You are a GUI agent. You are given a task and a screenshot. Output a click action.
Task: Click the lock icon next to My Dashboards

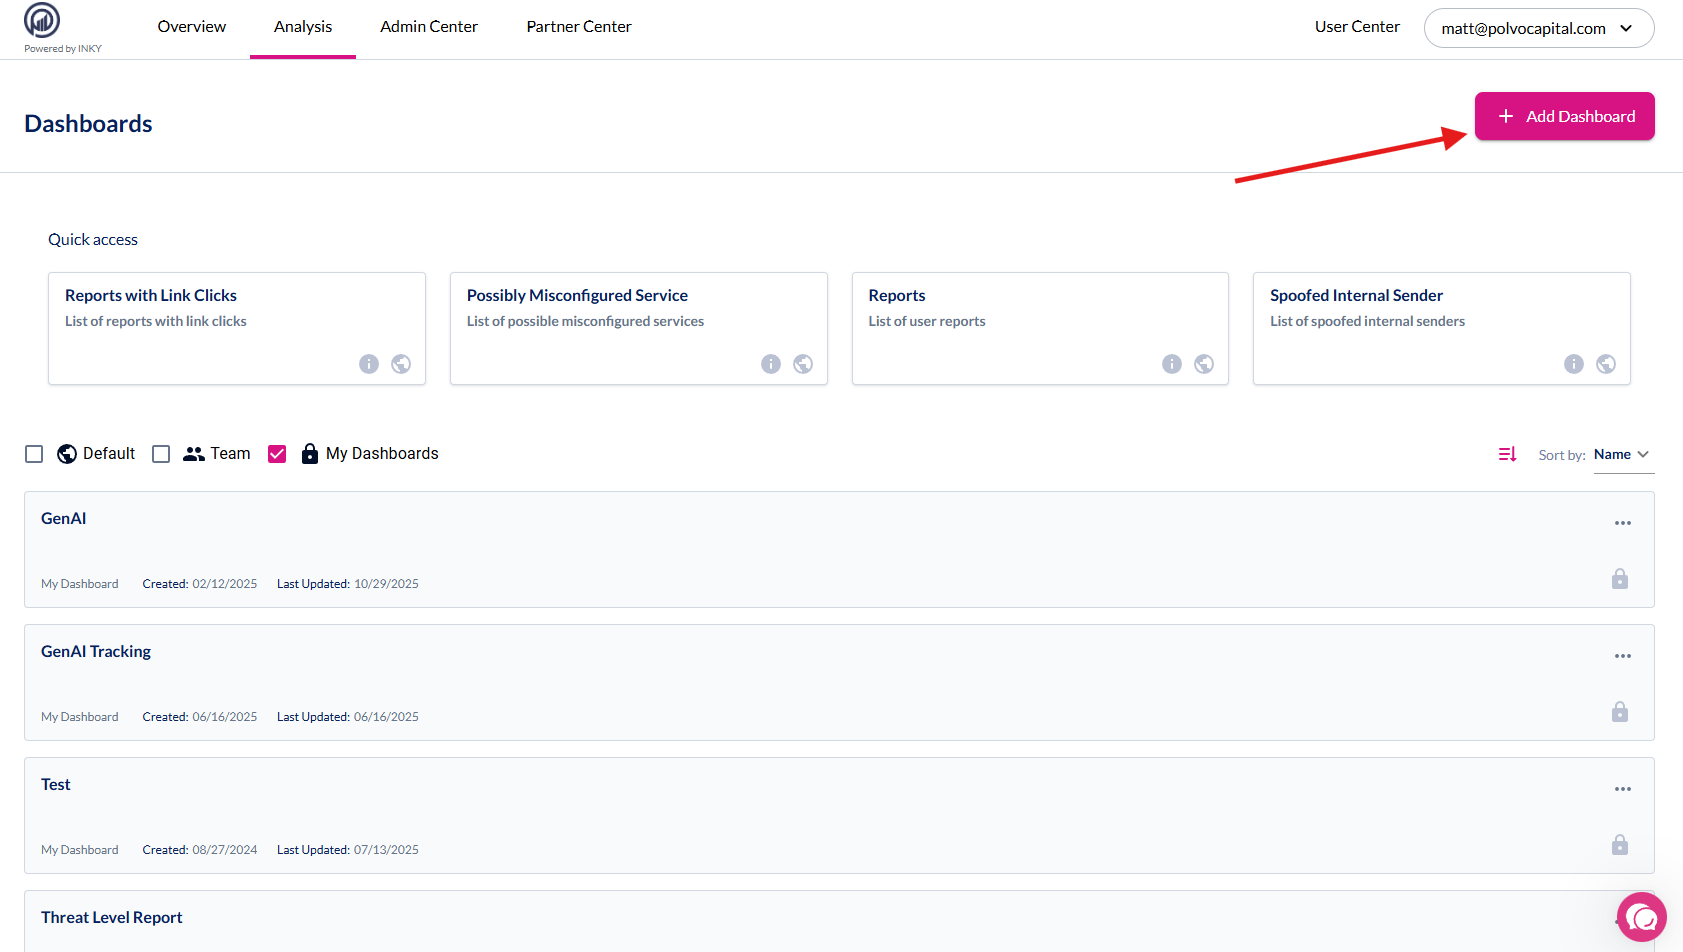pyautogui.click(x=310, y=454)
